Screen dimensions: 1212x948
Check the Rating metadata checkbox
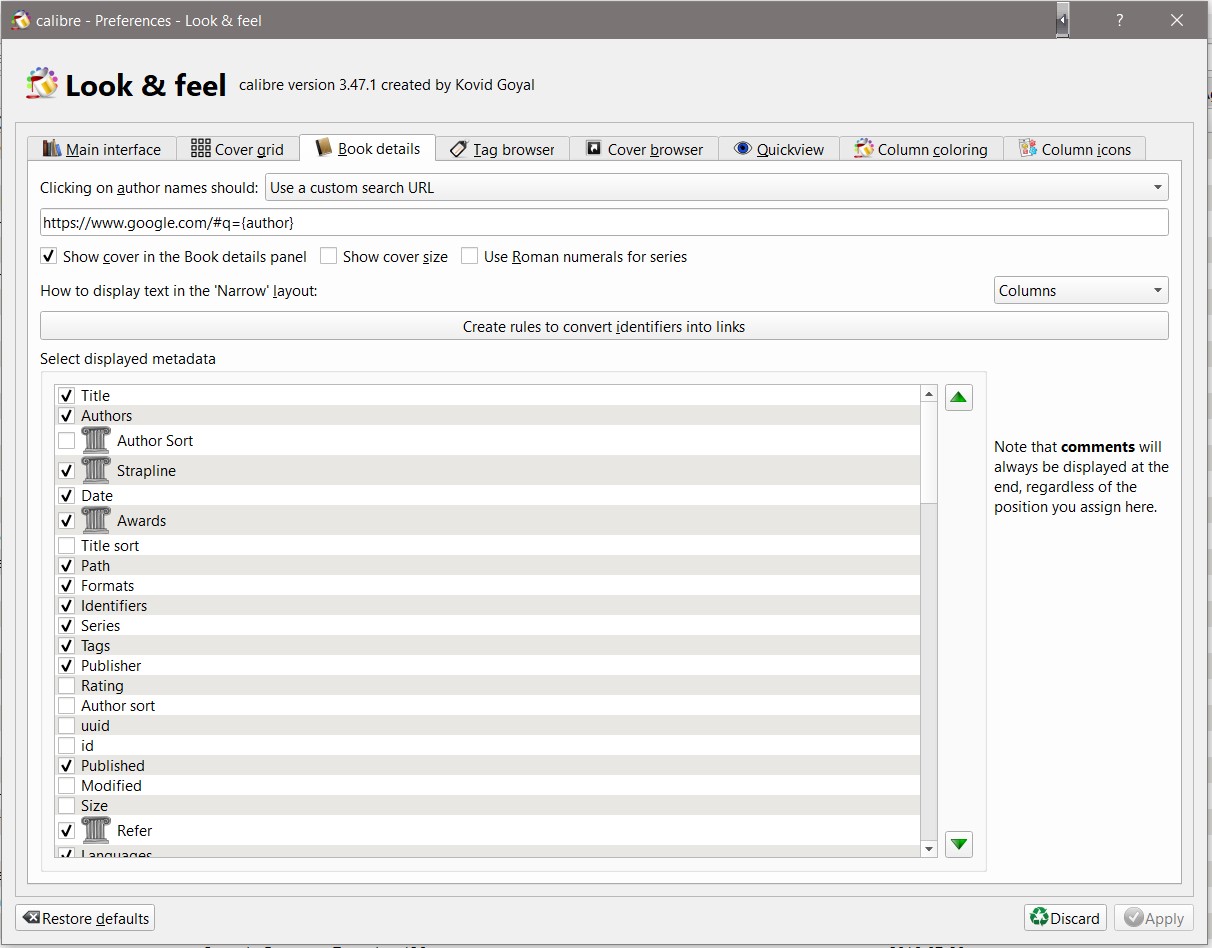click(67, 686)
